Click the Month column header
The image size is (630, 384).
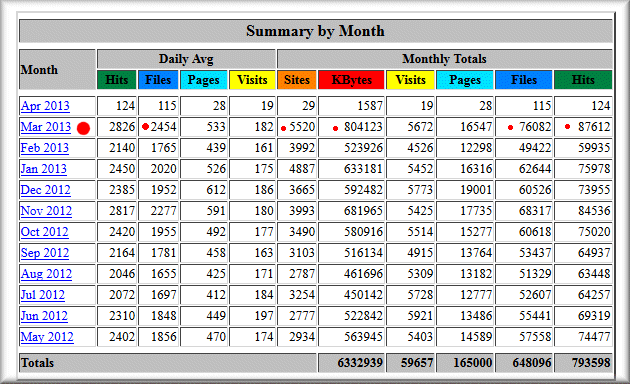click(39, 70)
